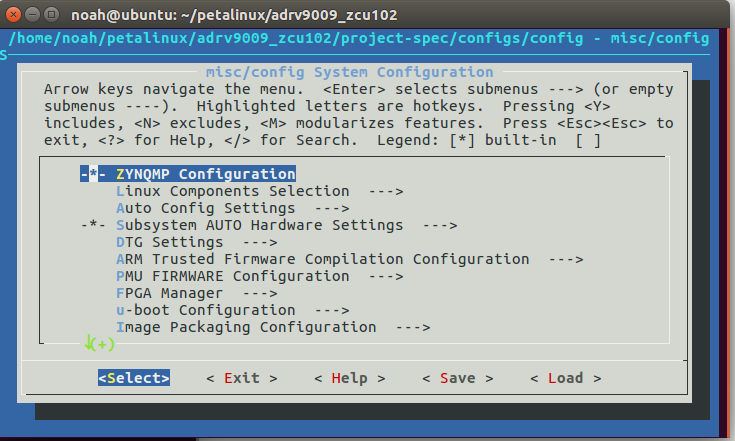The height and width of the screenshot is (441, 735).
Task: Click the green scroll-down (+) indicator
Action: point(99,344)
